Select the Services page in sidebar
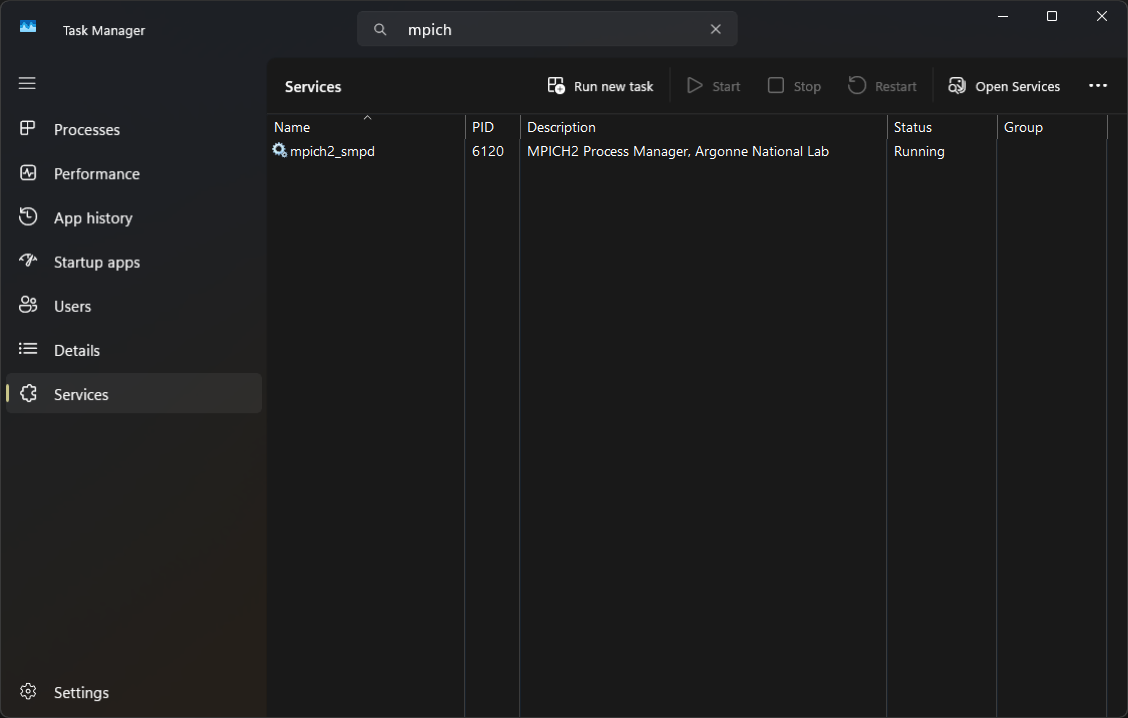The image size is (1128, 718). click(134, 394)
